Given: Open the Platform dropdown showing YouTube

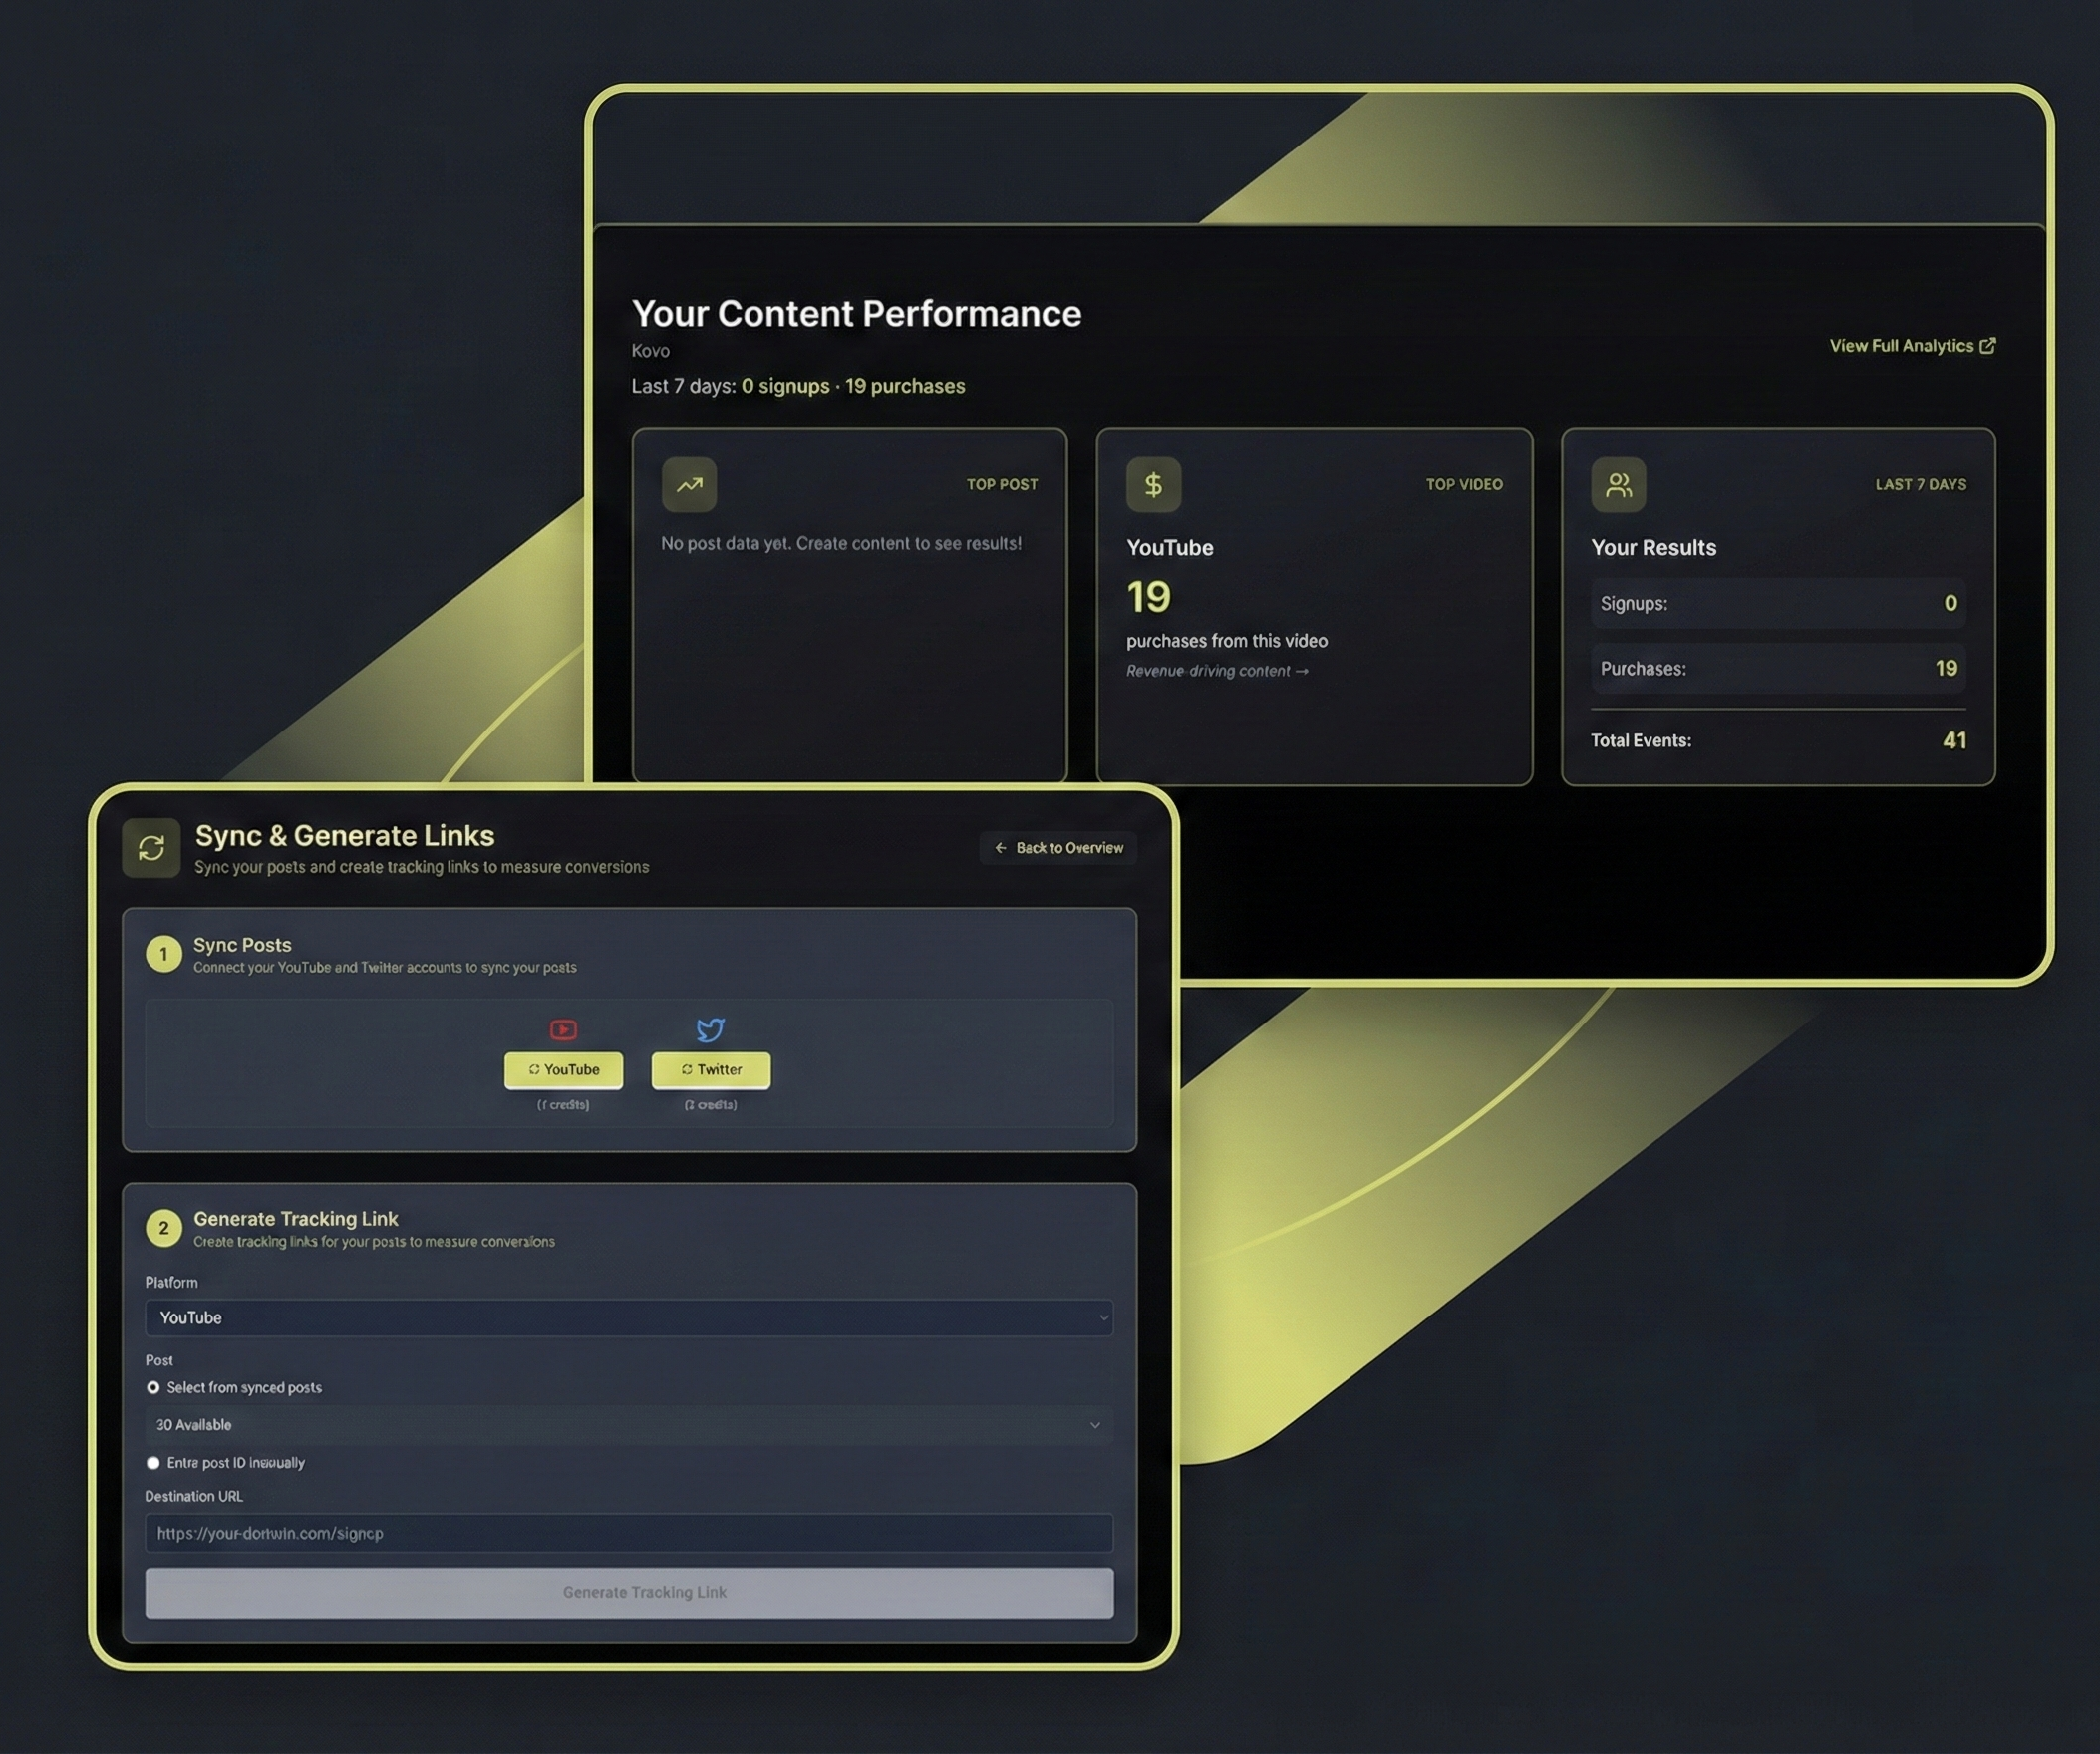Looking at the screenshot, I should click(x=628, y=1318).
